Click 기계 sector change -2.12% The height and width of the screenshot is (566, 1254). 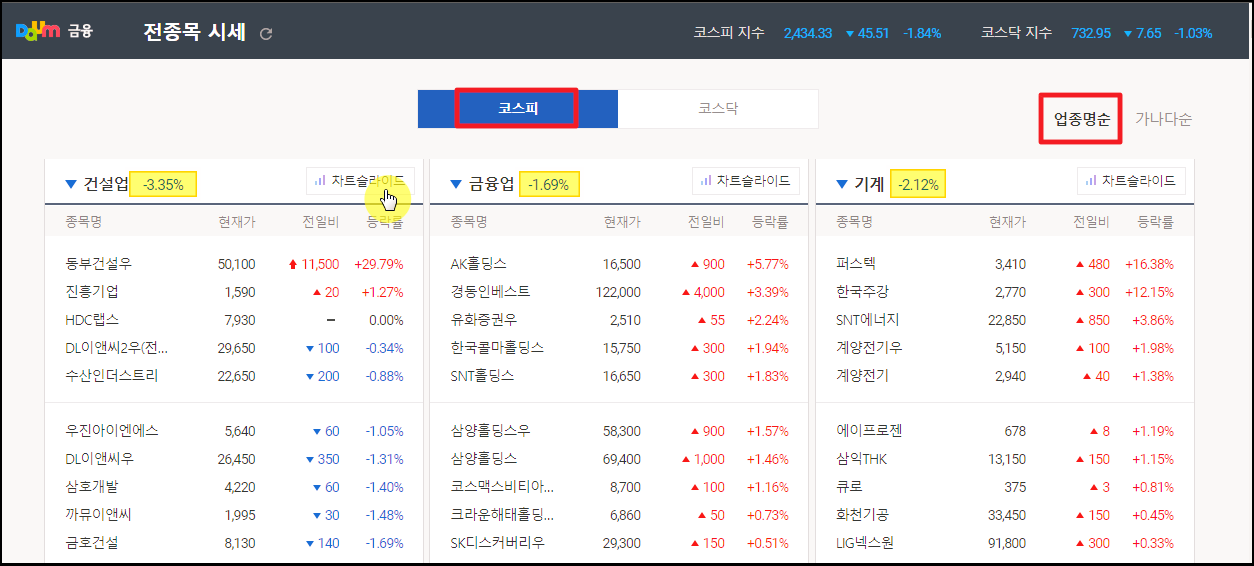coord(918,184)
